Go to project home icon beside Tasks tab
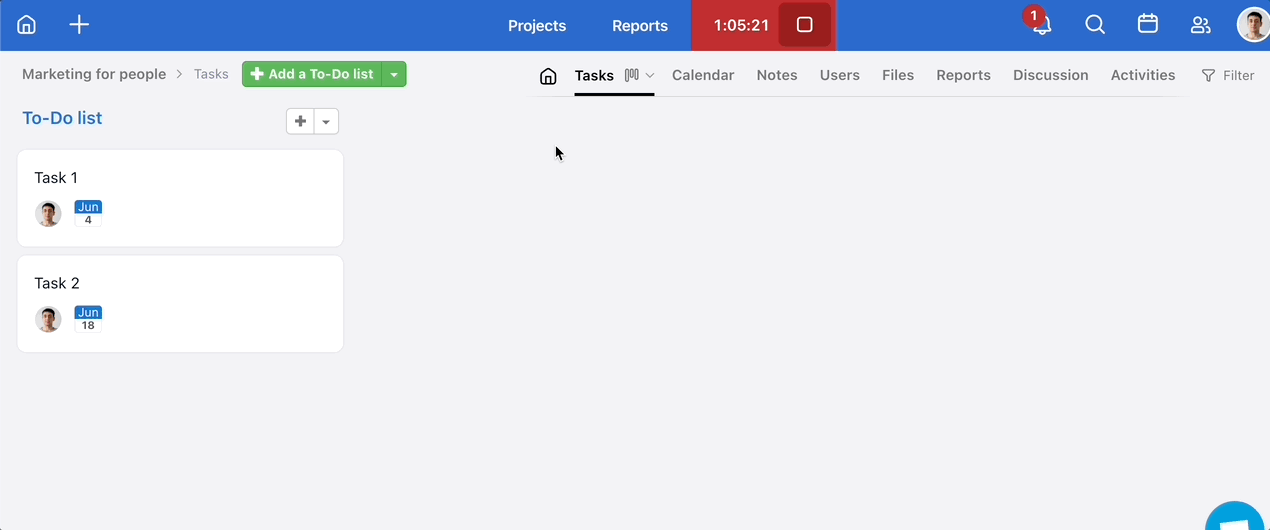1270x530 pixels. coord(548,76)
